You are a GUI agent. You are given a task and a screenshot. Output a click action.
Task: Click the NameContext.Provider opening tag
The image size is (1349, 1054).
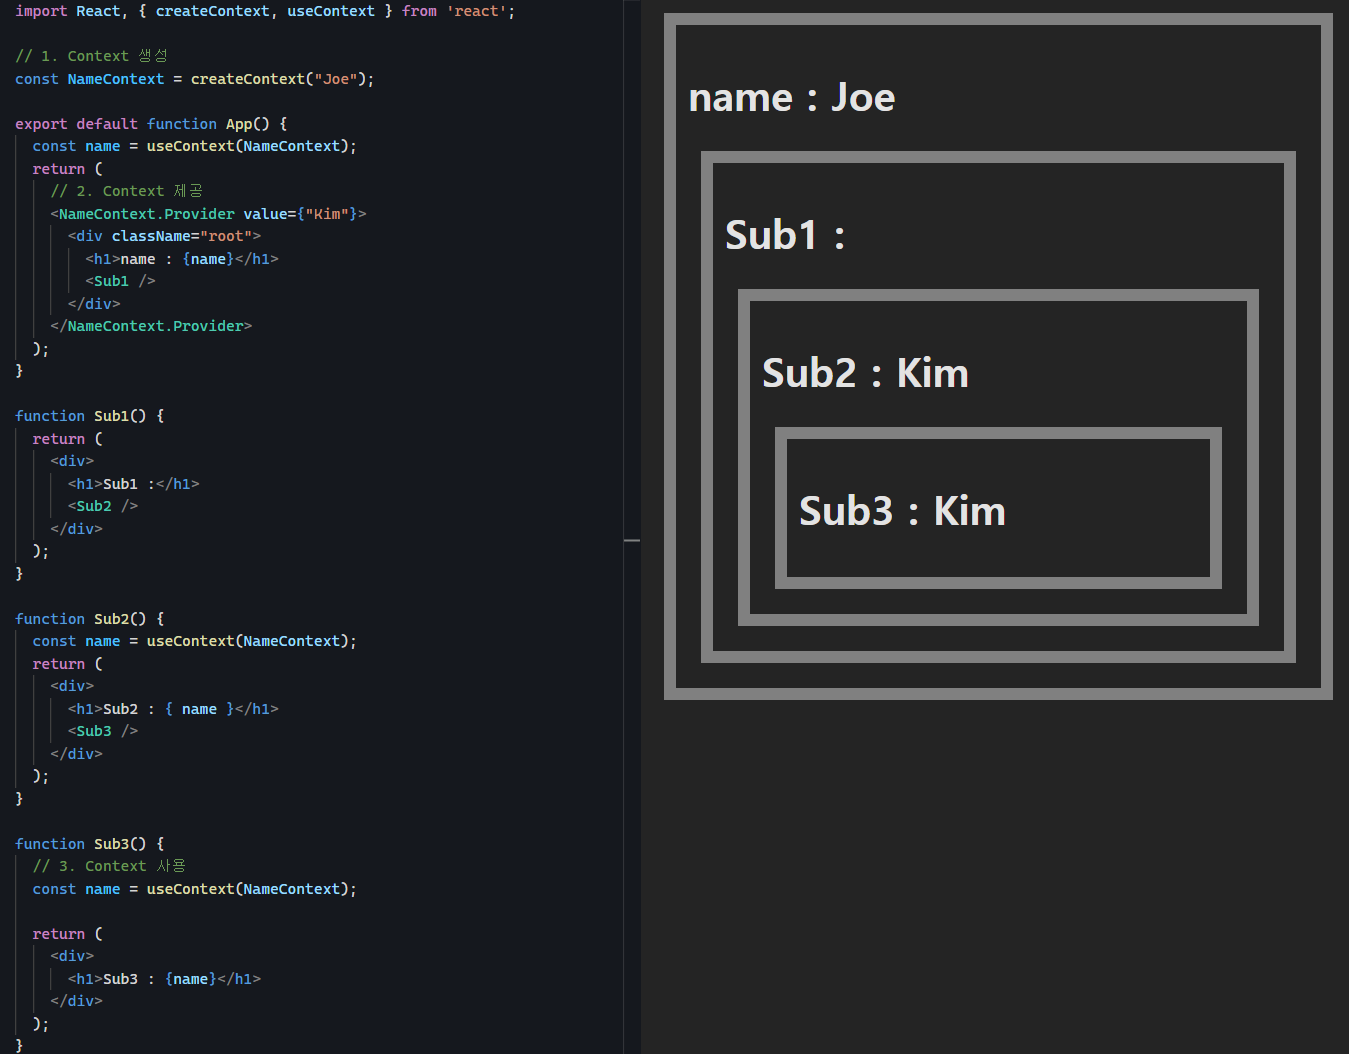(x=208, y=214)
